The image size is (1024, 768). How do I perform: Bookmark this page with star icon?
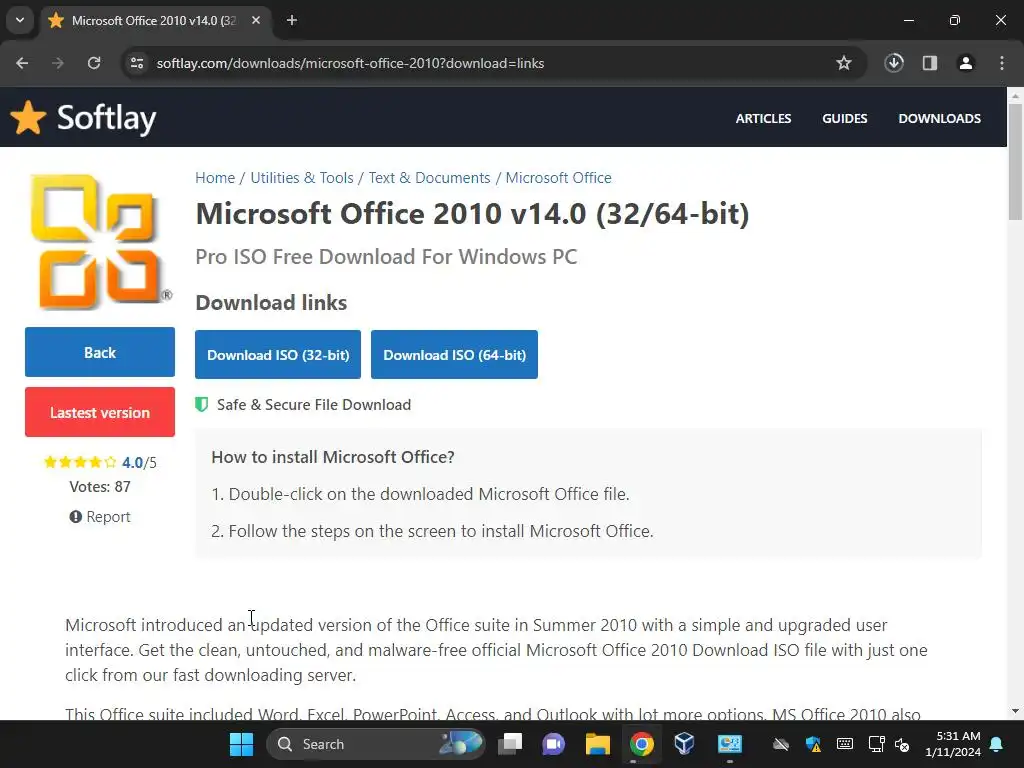pos(844,63)
